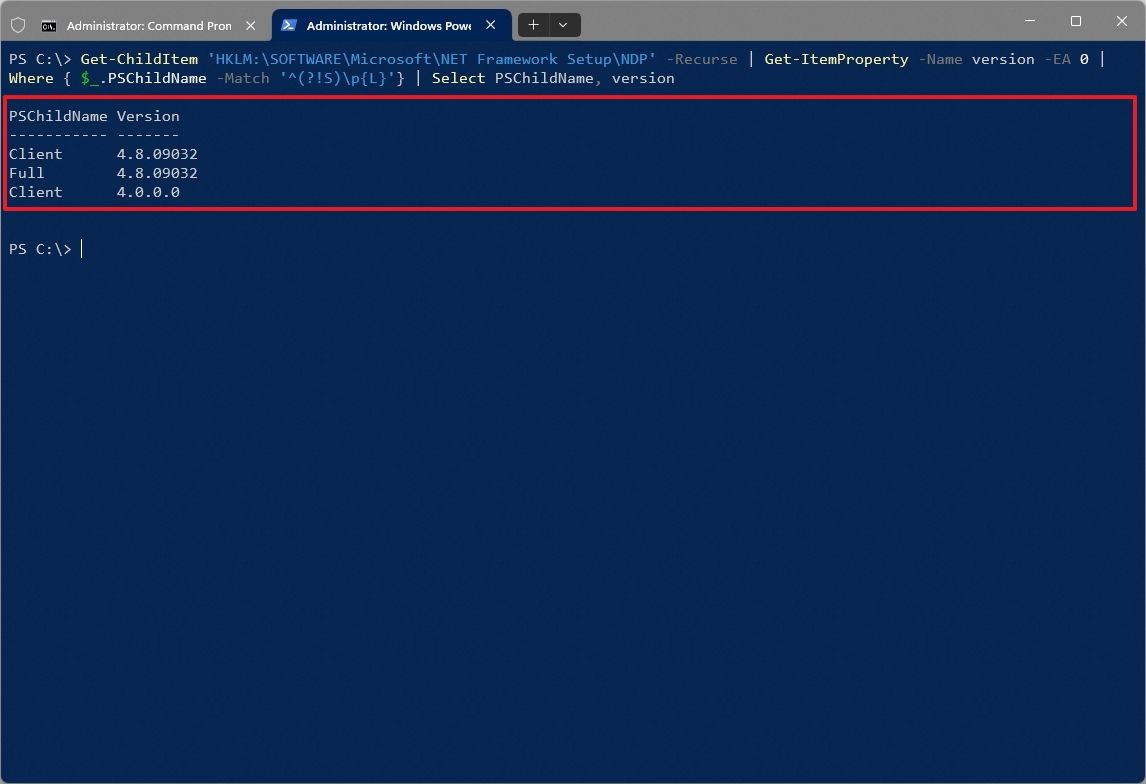Click the Version column header text
The height and width of the screenshot is (784, 1146).
pos(148,116)
